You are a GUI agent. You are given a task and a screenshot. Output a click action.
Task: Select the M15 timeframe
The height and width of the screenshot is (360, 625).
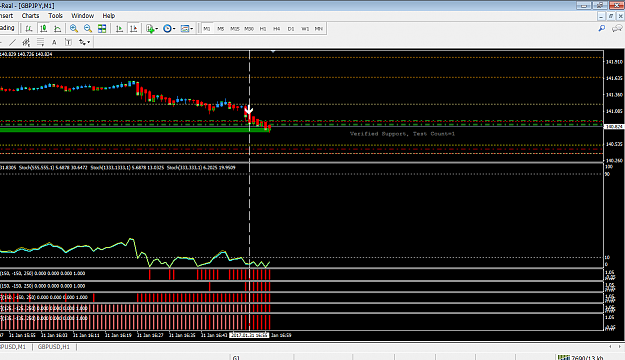click(235, 29)
